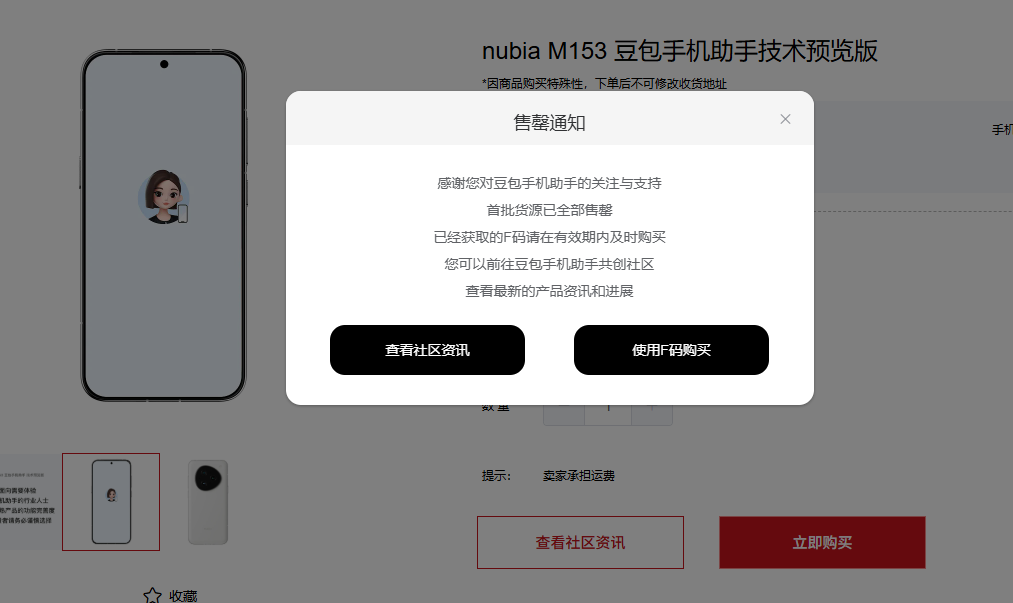The height and width of the screenshot is (603, 1013).
Task: Click the 卖家承担运费 shipping note
Action: [x=579, y=476]
